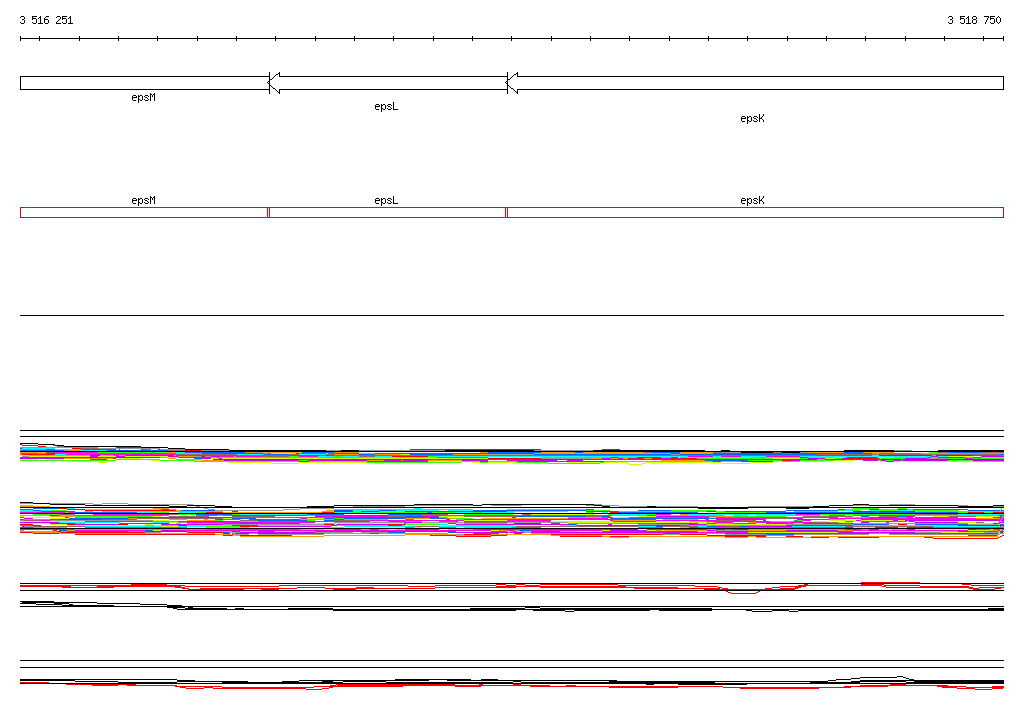Viewport: 1024px width, 714px height.
Task: Click the epsK label under black arrow
Action: pyautogui.click(x=752, y=118)
